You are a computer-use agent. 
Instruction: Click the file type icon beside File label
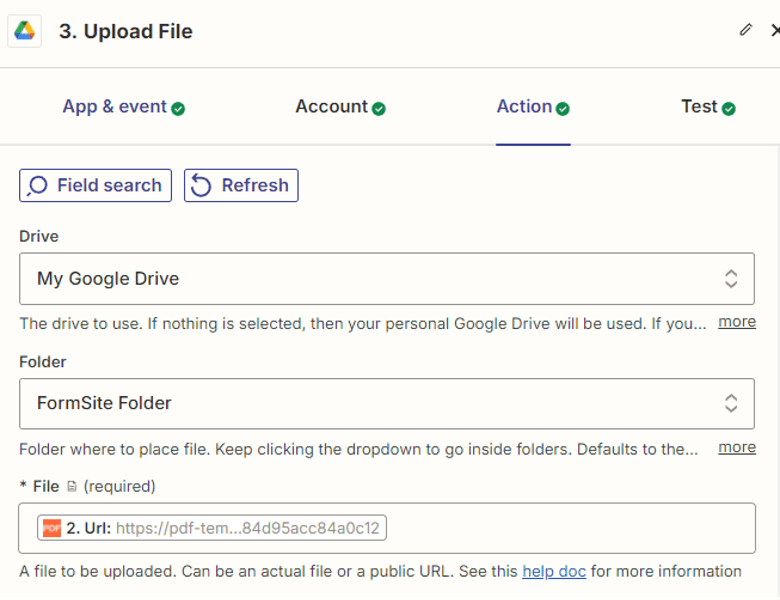pyautogui.click(x=71, y=487)
